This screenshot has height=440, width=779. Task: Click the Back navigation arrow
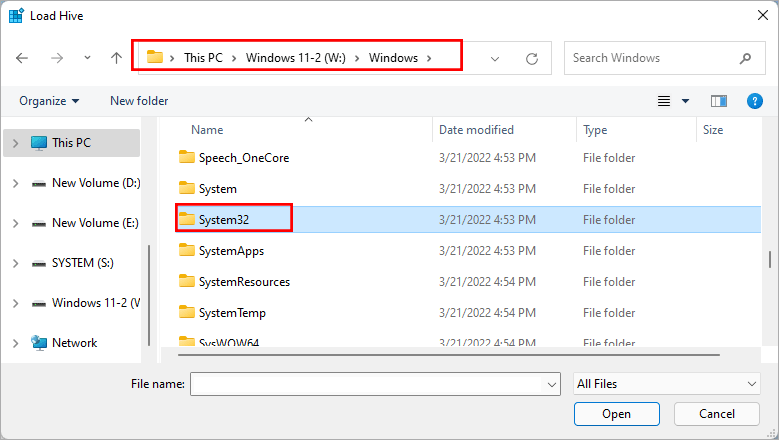tap(22, 58)
